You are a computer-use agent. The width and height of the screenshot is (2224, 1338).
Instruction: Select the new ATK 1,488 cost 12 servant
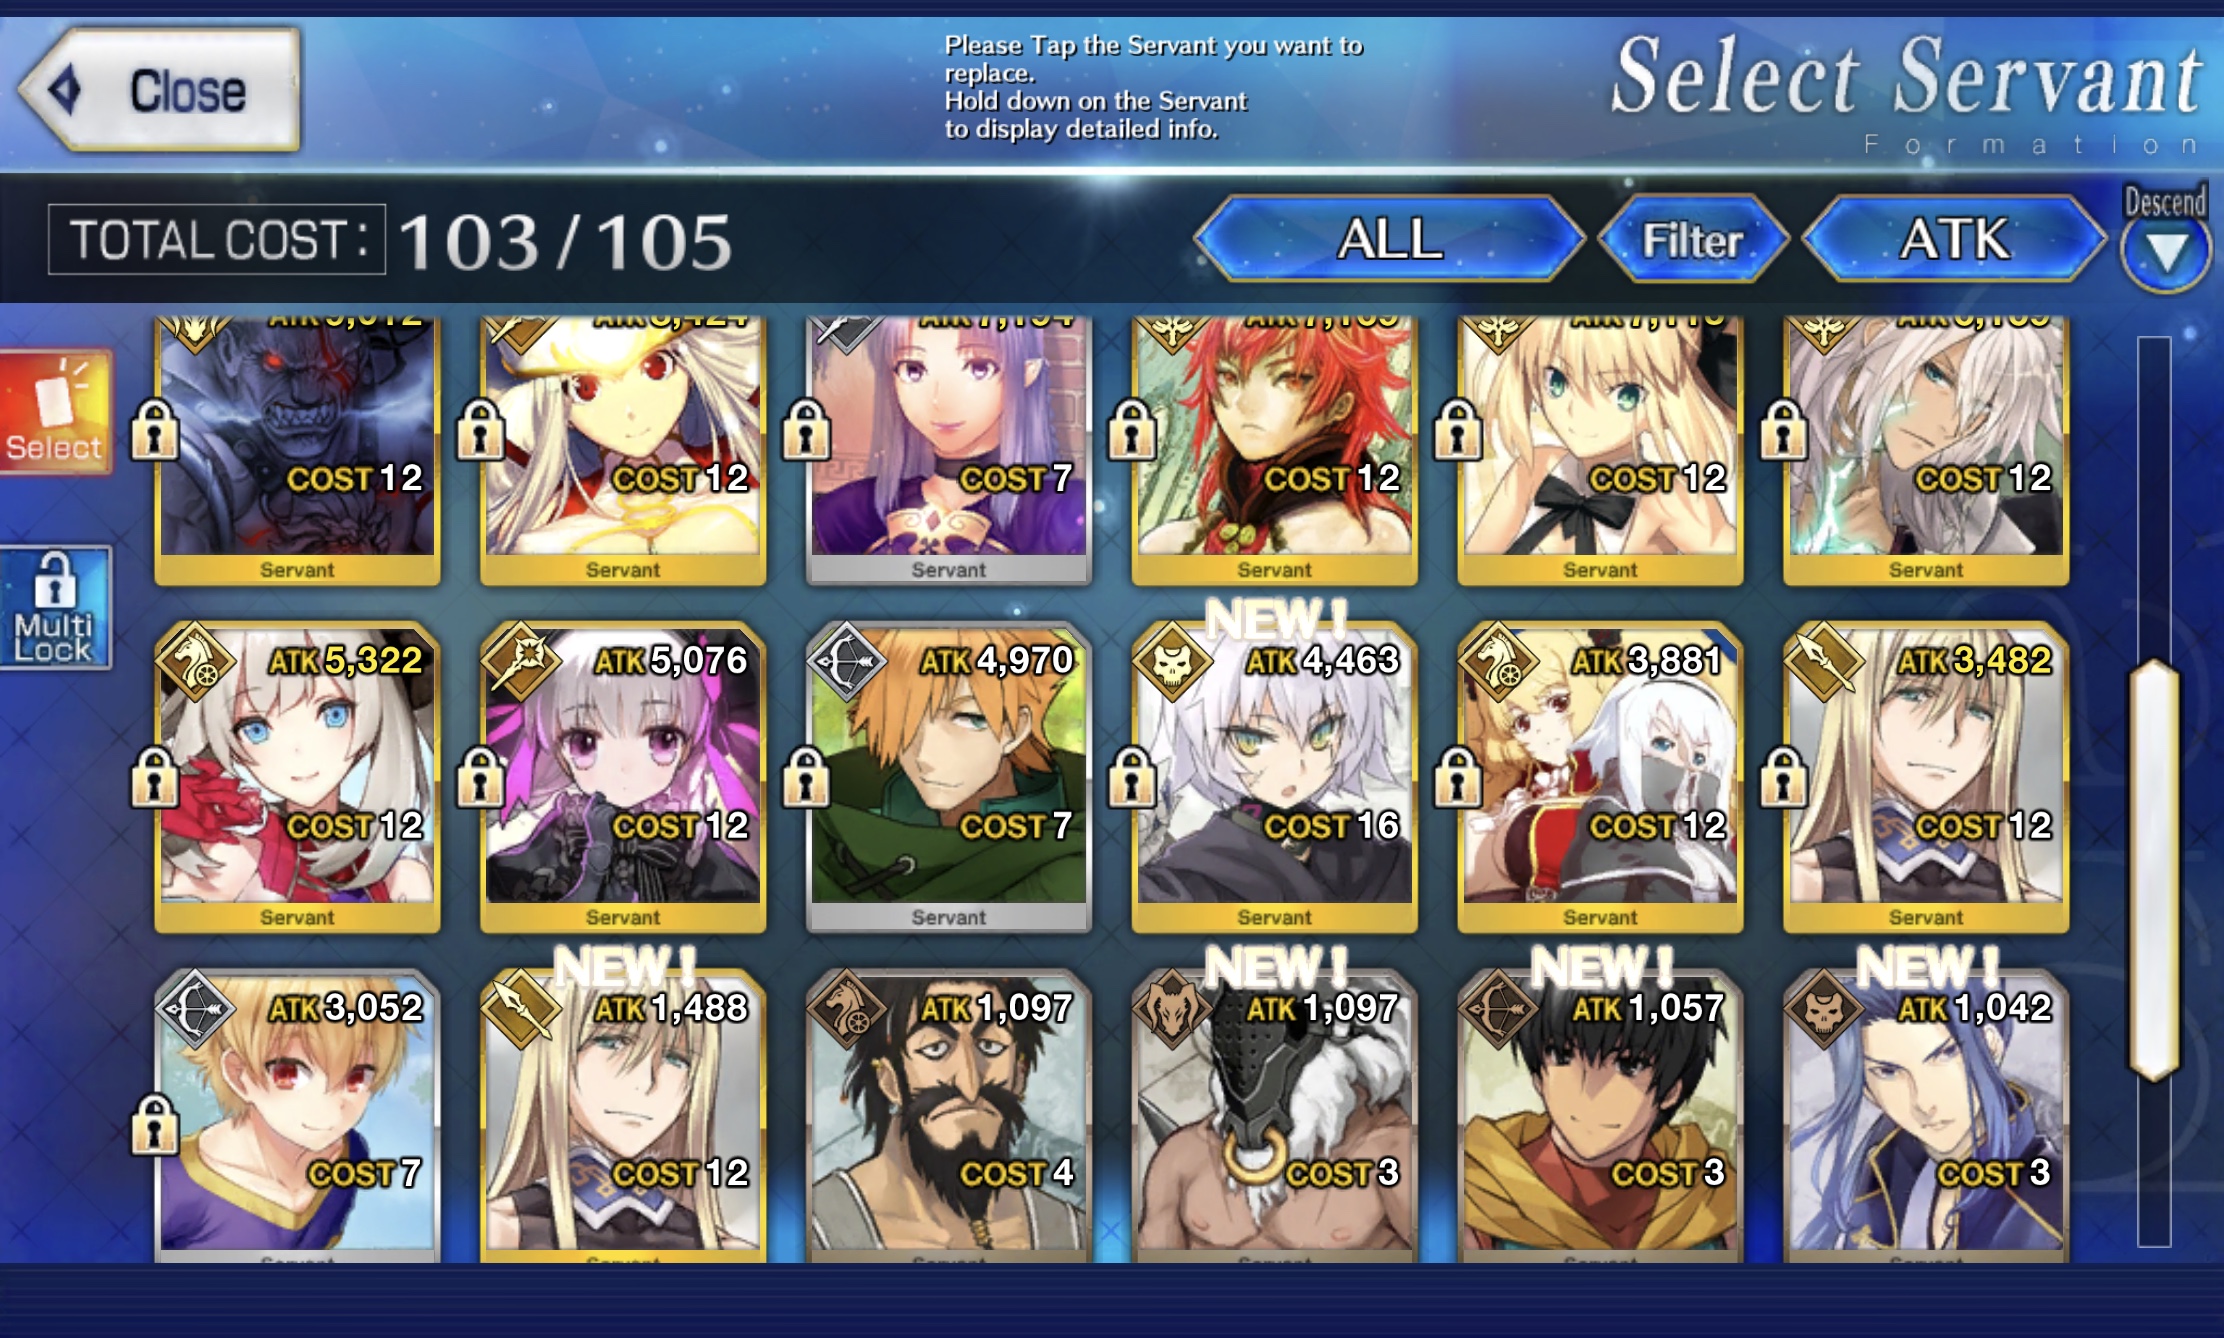click(623, 1115)
